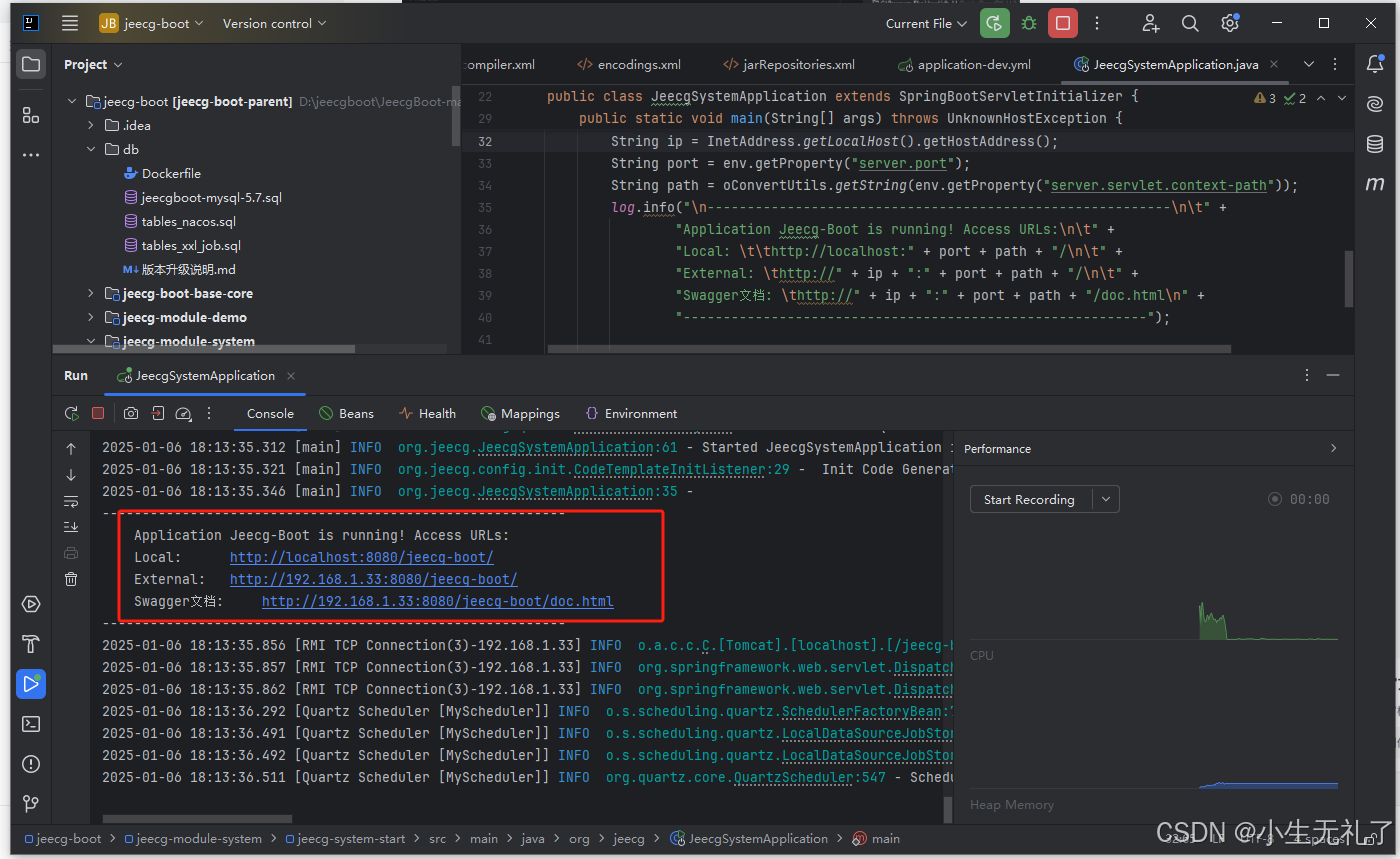This screenshot has height=859, width=1400.
Task: Rerun application in Run panel toolbar
Action: pyautogui.click(x=71, y=413)
